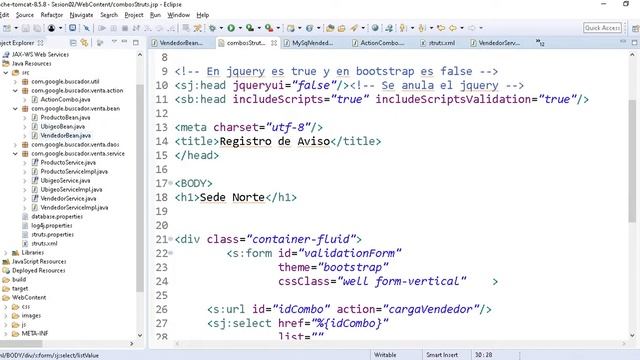The height and width of the screenshot is (360, 640).
Task: Click the Save toolbar icon
Action: click(25, 28)
